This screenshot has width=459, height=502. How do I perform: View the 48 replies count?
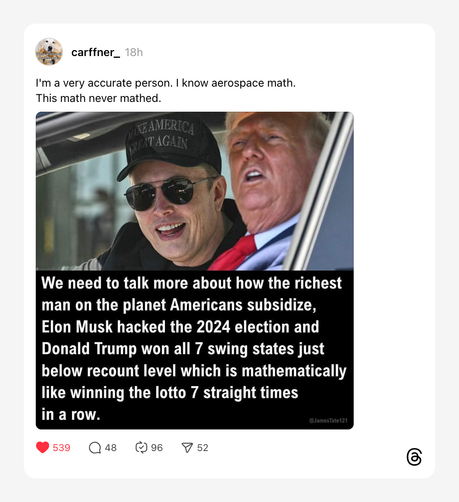pyautogui.click(x=111, y=448)
